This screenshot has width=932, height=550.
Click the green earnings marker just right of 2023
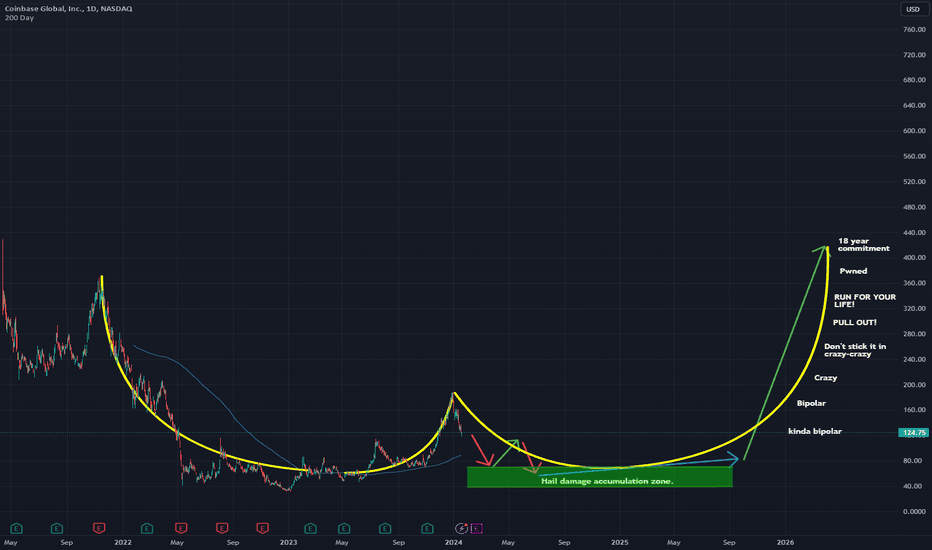pos(310,528)
